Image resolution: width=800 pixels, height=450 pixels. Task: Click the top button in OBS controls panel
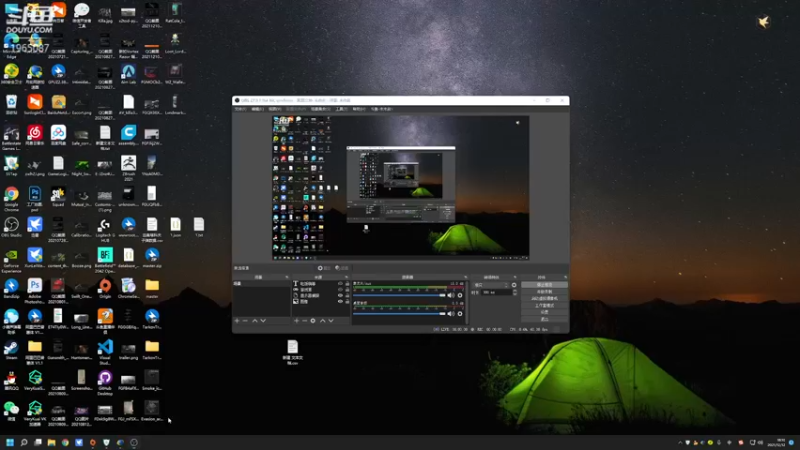pos(544,285)
